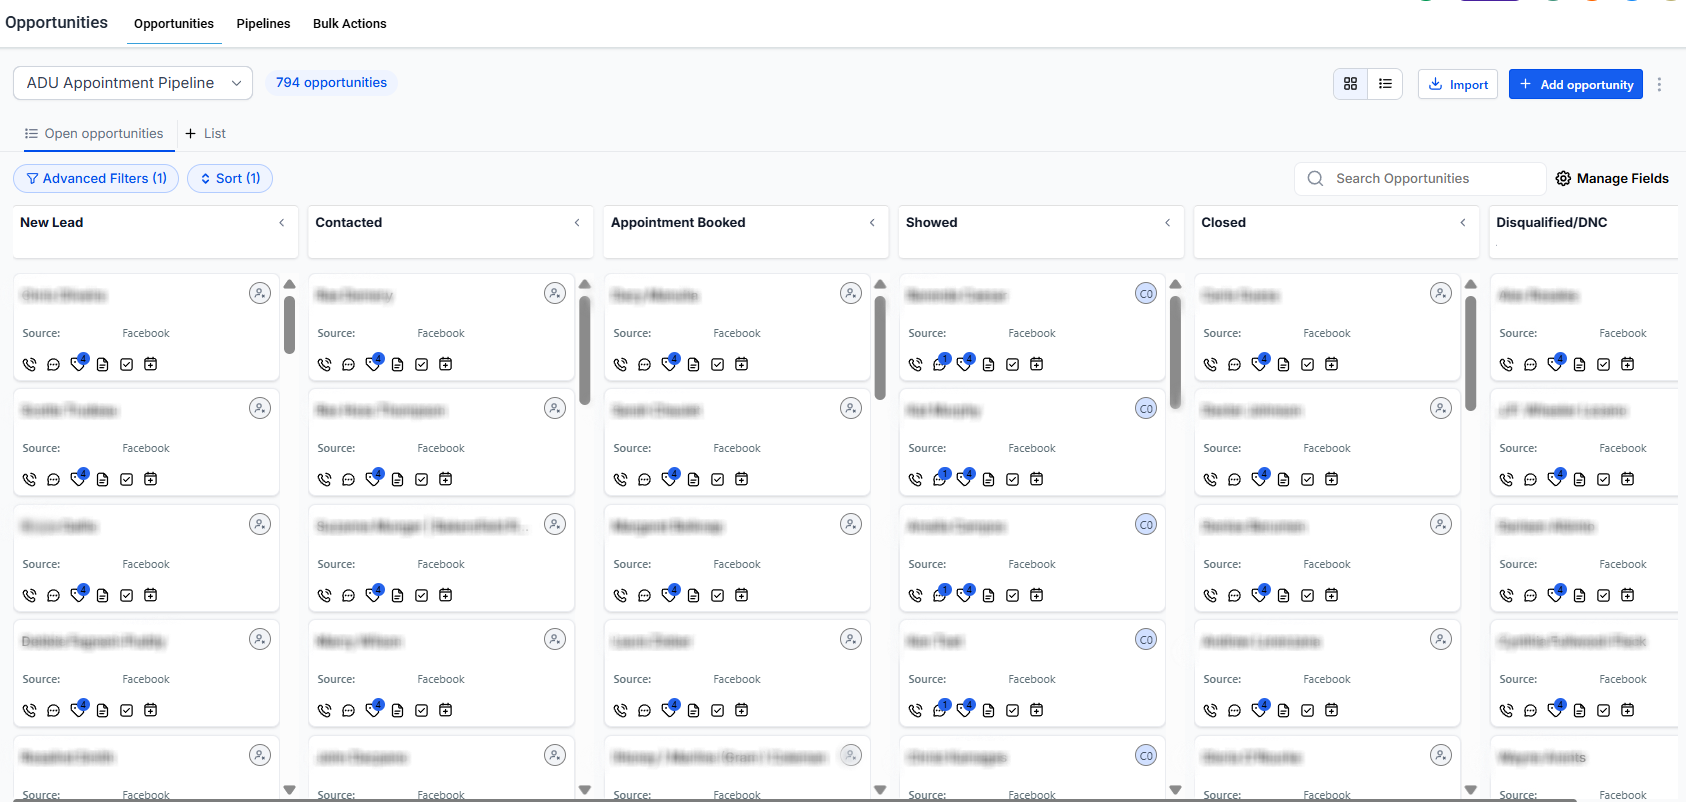Viewport: 1686px width, 802px height.
Task: Open tasks on top Appointment Booked card
Action: [717, 365]
